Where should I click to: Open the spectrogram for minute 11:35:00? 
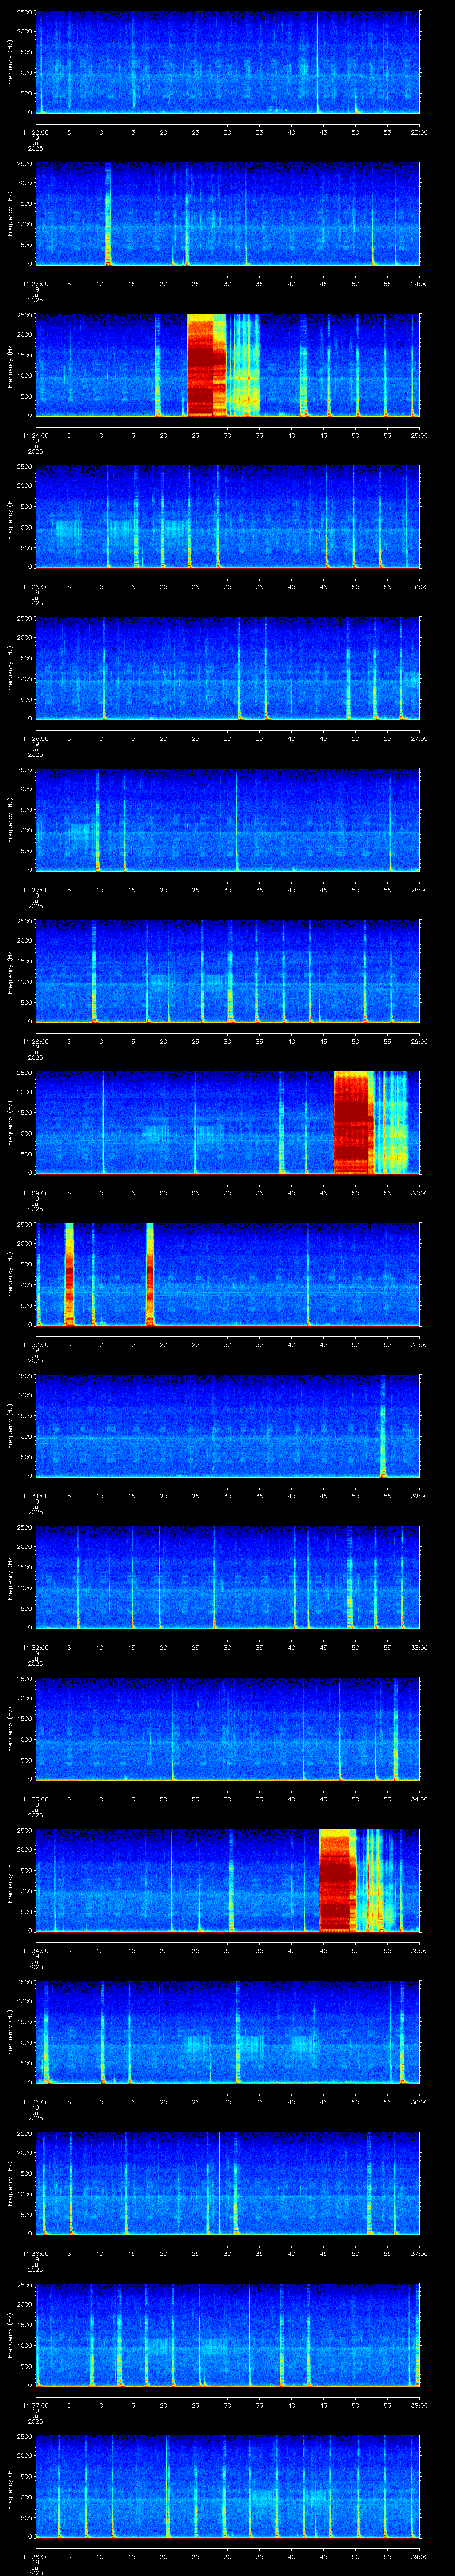click(x=227, y=2033)
